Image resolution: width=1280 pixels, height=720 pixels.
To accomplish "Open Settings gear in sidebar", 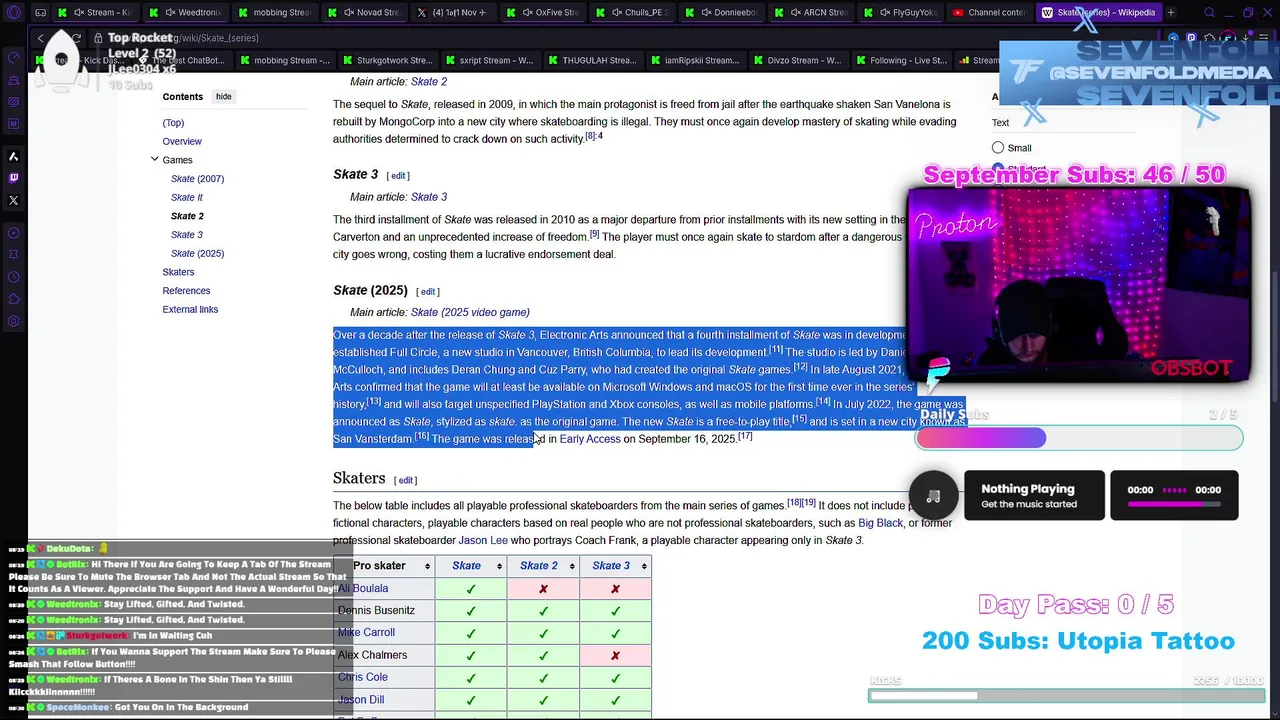I will point(14,321).
